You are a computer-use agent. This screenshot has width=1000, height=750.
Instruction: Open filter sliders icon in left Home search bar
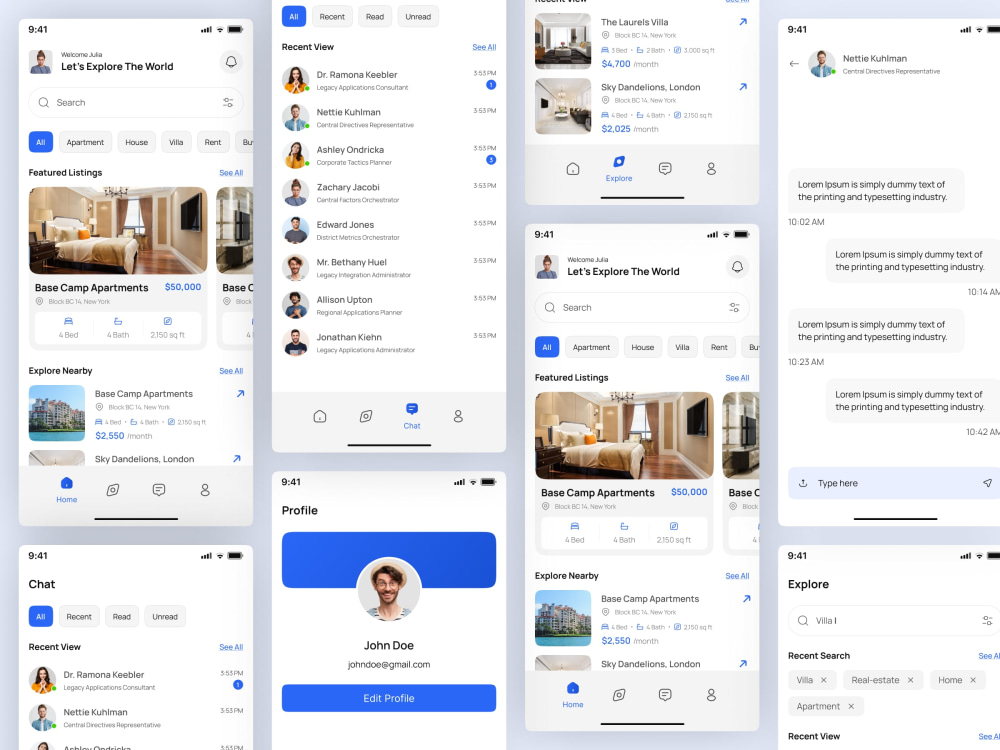pos(228,103)
